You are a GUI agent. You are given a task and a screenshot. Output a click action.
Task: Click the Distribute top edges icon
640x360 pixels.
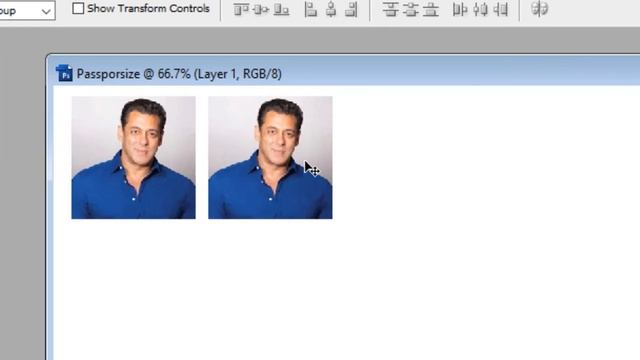(x=391, y=9)
